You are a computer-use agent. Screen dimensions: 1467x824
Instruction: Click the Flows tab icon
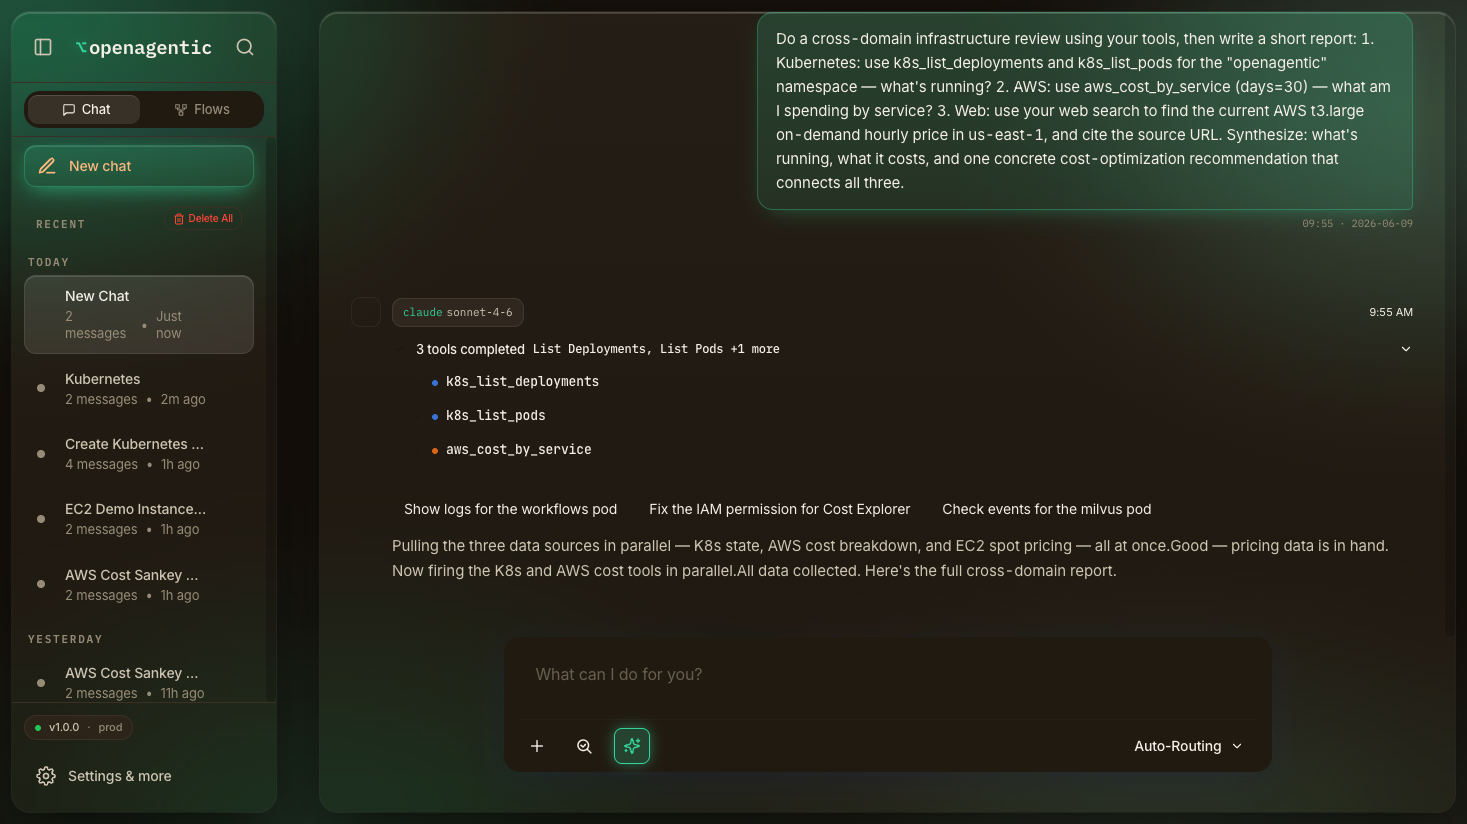181,110
